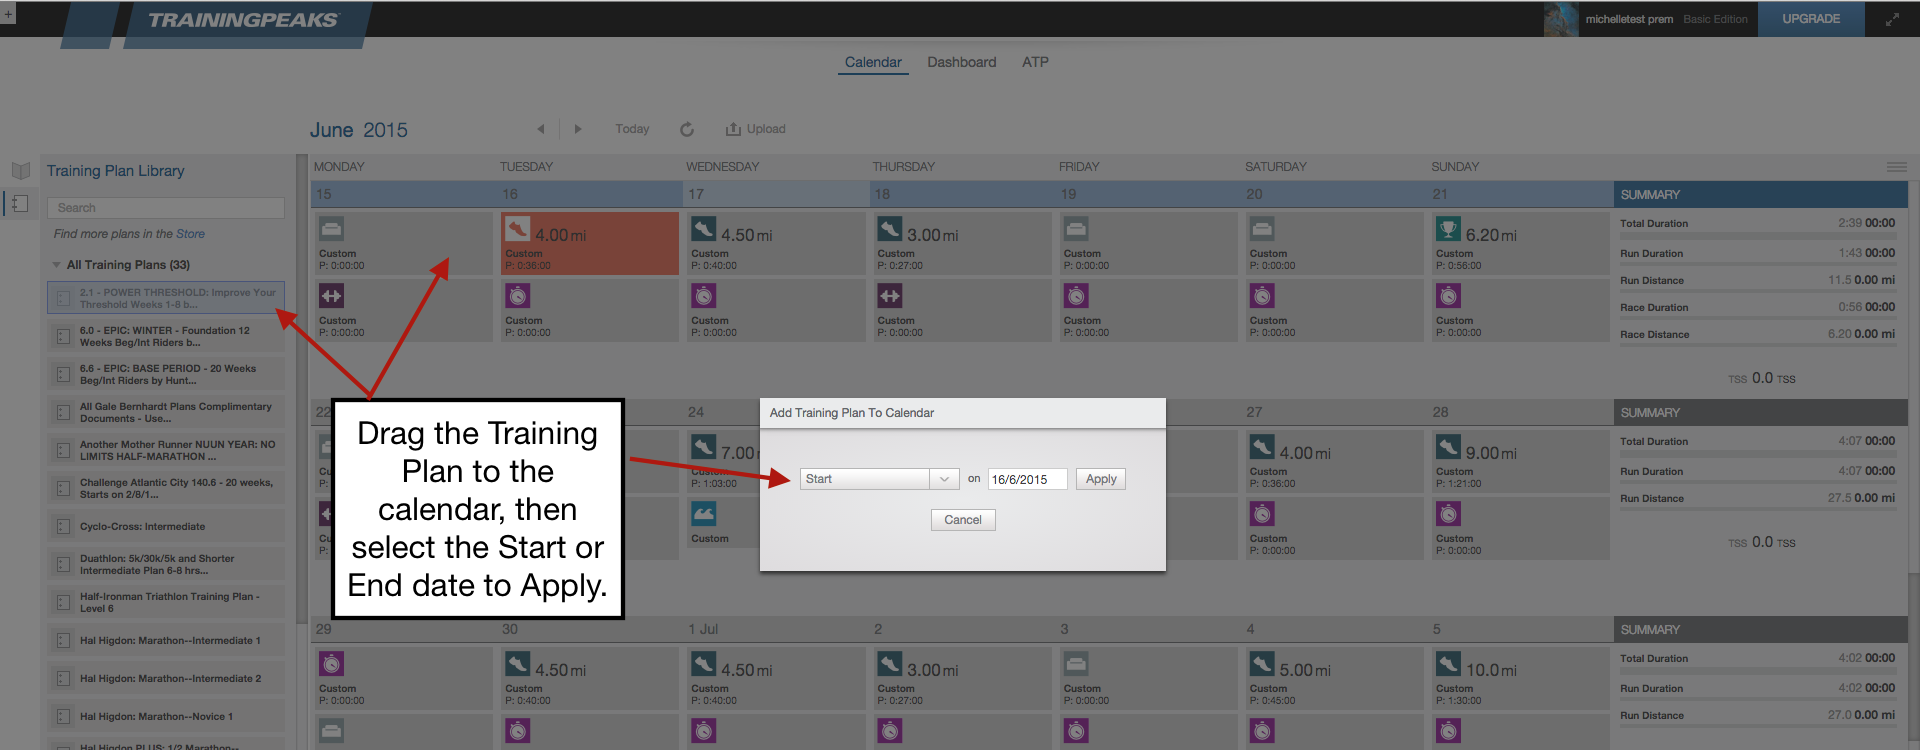
Task: Open the Training Plan Library book icon
Action: (x=20, y=170)
